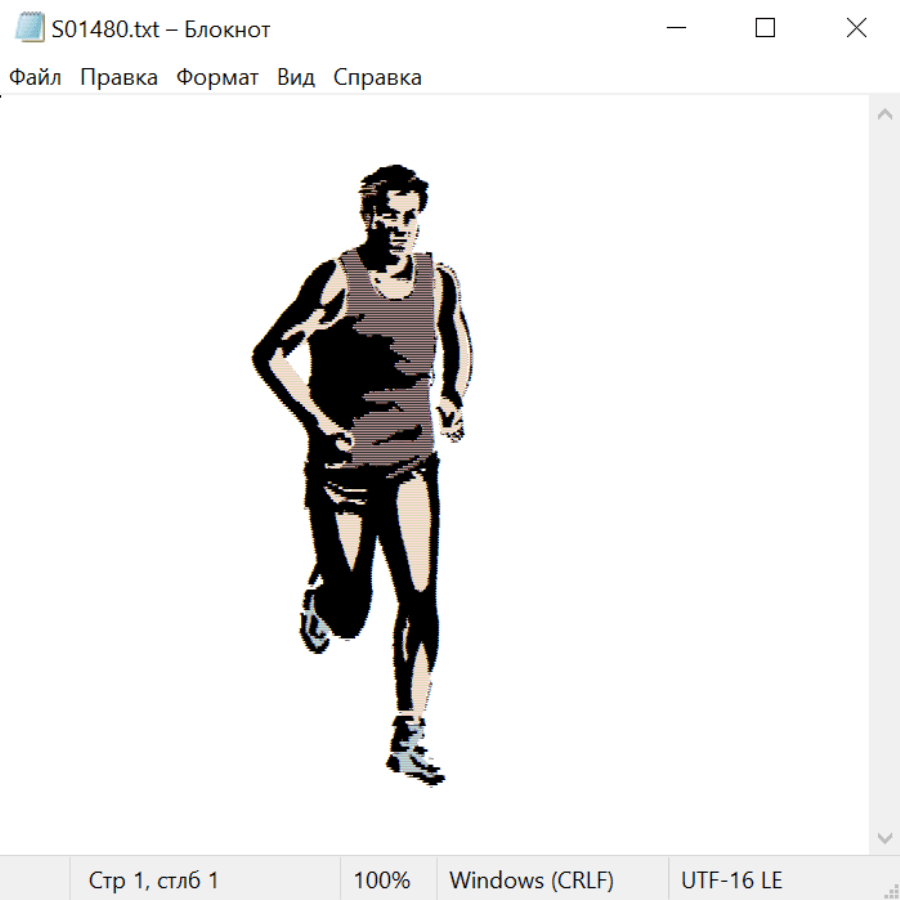Viewport: 900px width, 900px height.
Task: Click the UTF-16 LE encoding indicator
Action: pos(731,880)
